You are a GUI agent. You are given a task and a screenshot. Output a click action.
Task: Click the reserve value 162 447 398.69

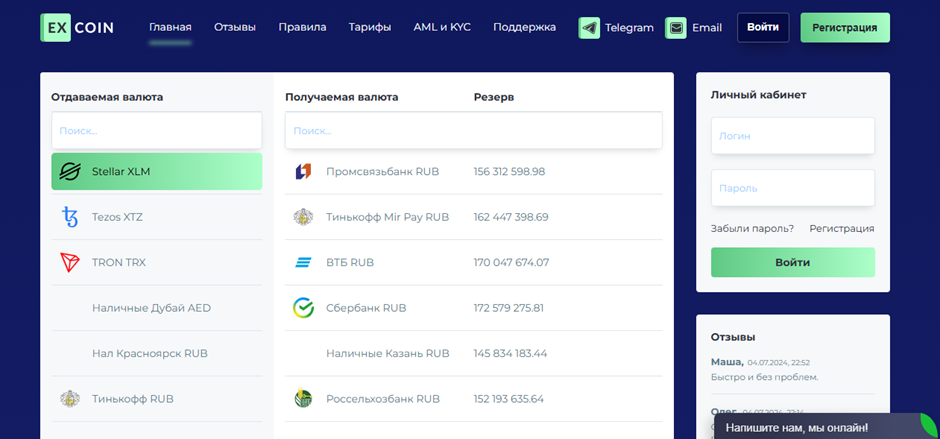[x=511, y=217]
